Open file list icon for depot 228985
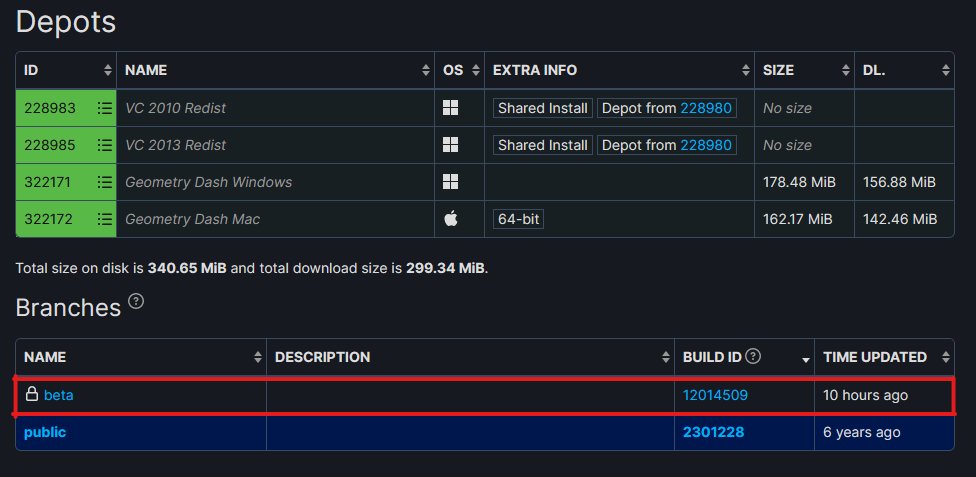The image size is (976, 477). coord(105,145)
